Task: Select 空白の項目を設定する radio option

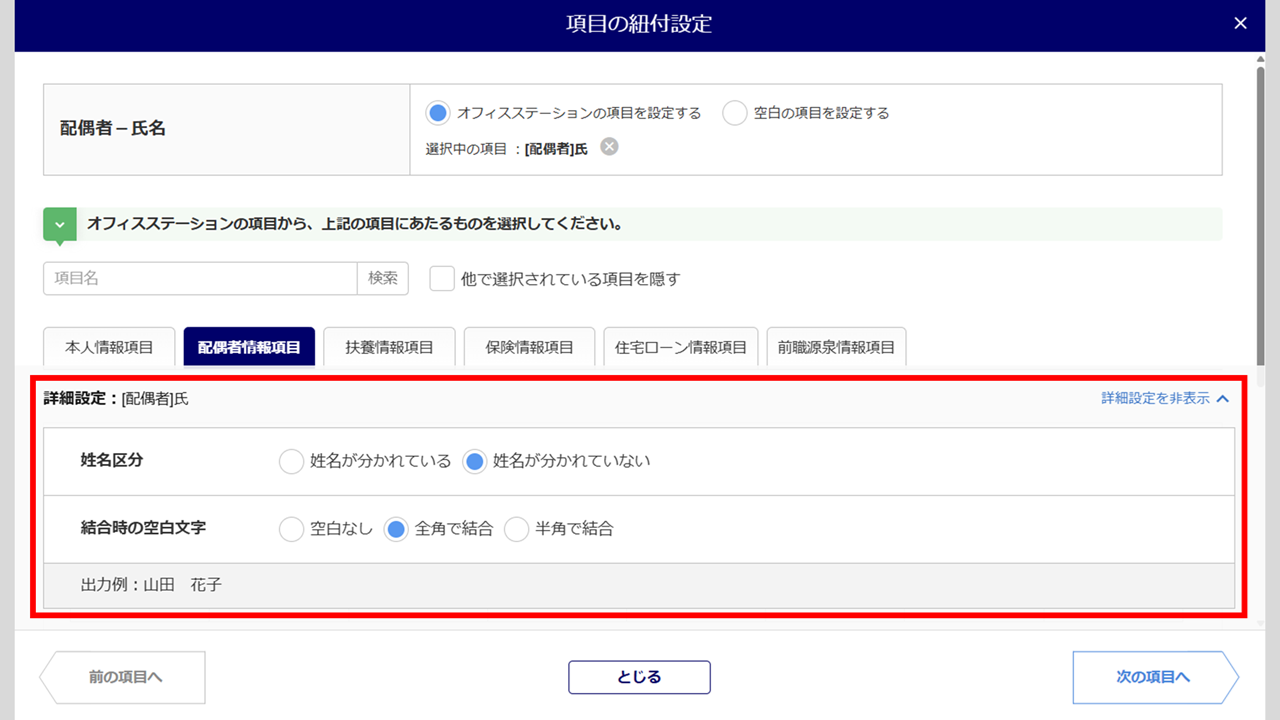Action: click(735, 113)
